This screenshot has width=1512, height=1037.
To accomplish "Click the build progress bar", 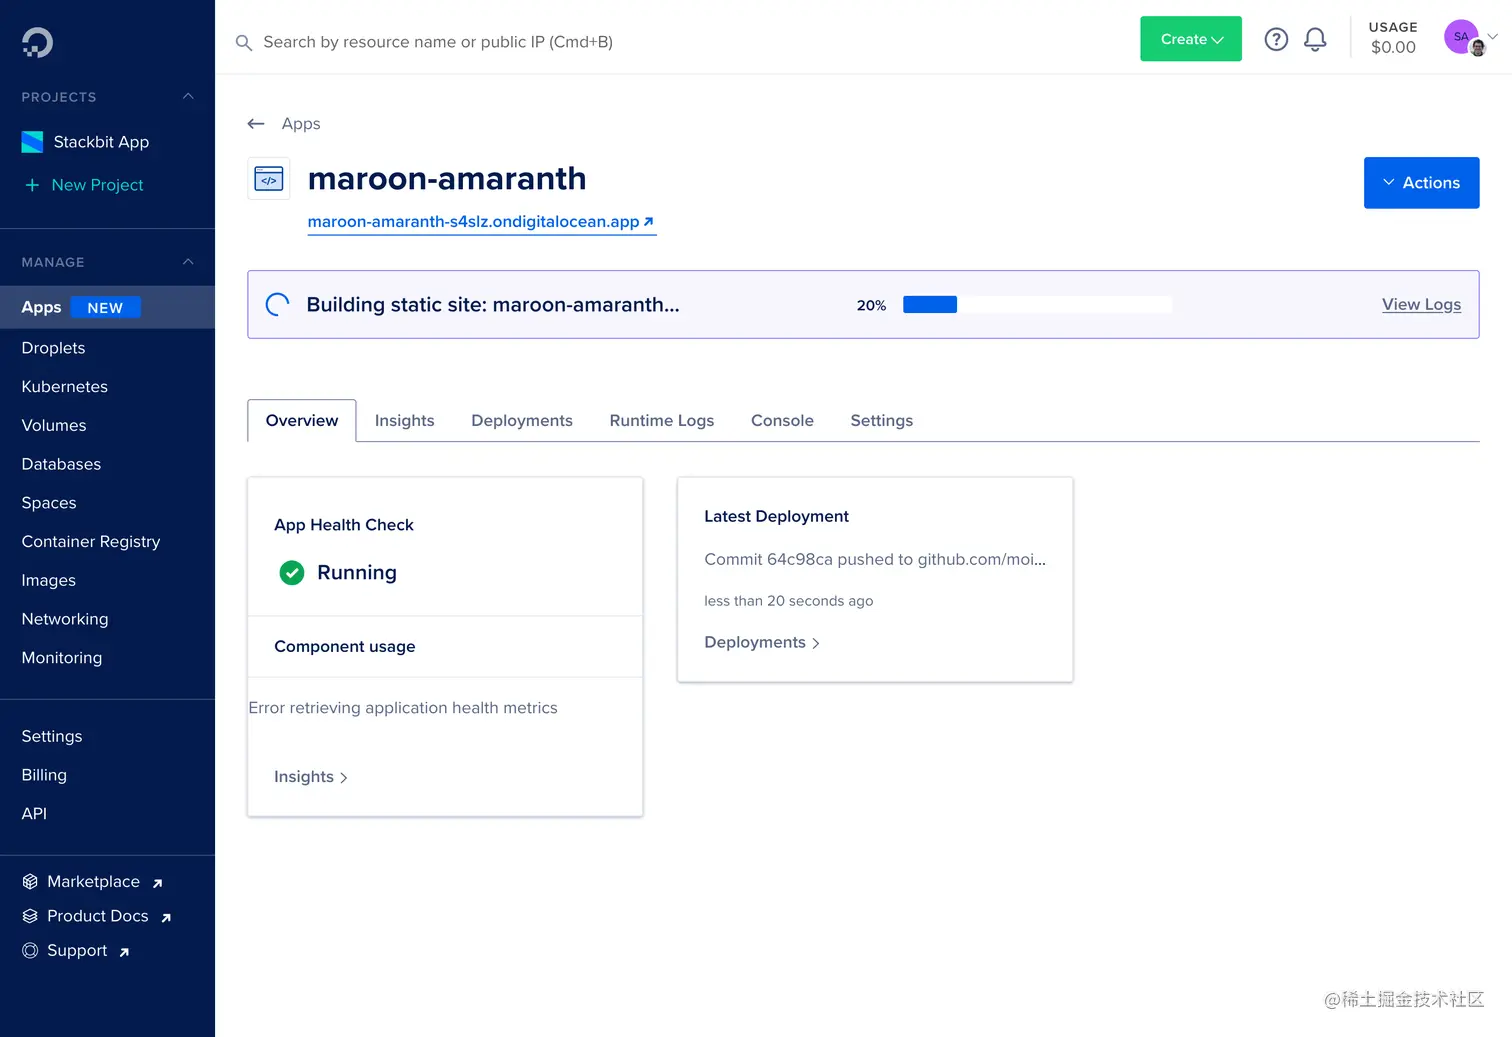I will (1036, 304).
